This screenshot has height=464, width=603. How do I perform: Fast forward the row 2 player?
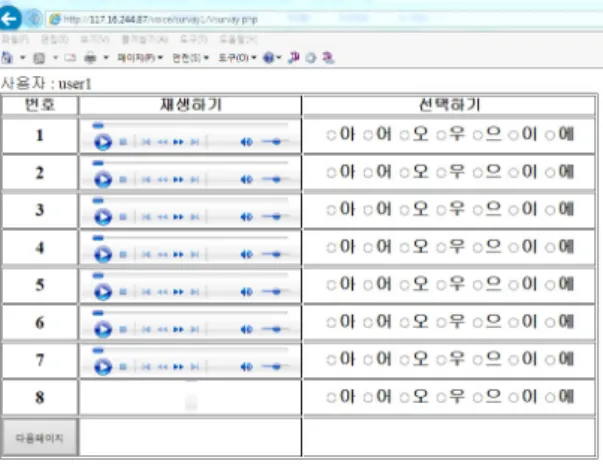pyautogui.click(x=178, y=180)
